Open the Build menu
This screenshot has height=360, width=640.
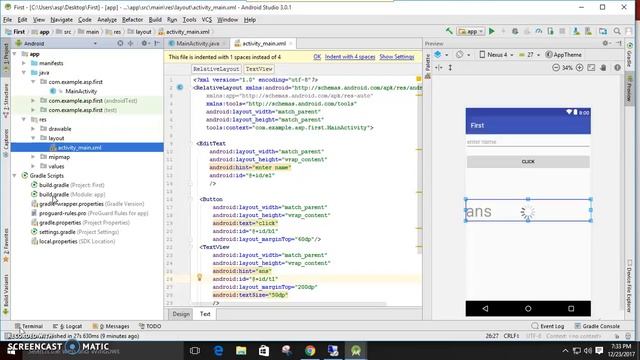155,20
